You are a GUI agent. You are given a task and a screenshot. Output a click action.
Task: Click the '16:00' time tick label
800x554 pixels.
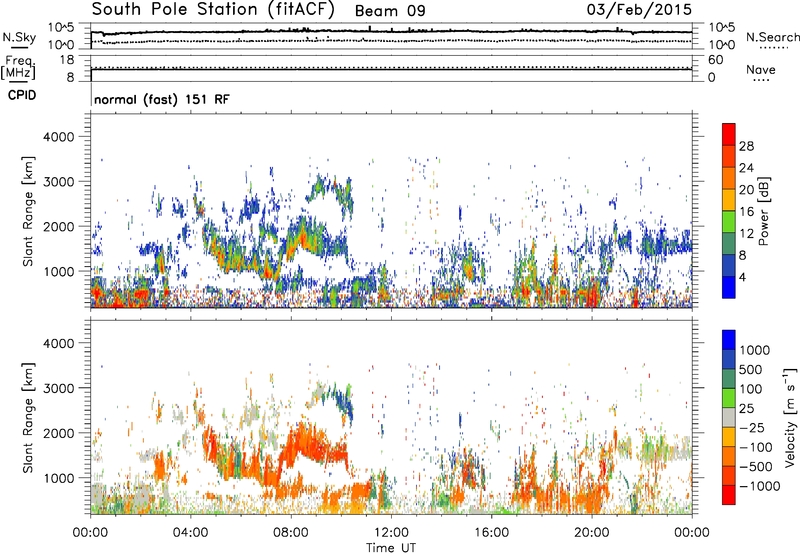point(491,533)
